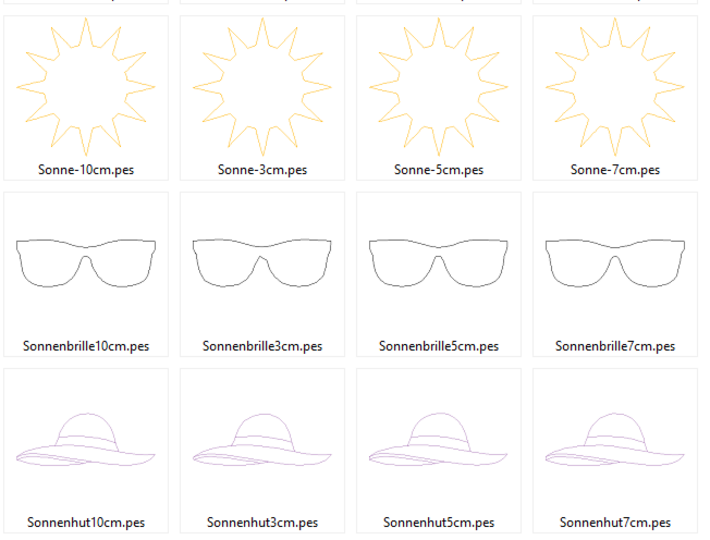This screenshot has width=710, height=540.
Task: Click the file name Sonnenhut10cm.pes
Action: point(86,522)
